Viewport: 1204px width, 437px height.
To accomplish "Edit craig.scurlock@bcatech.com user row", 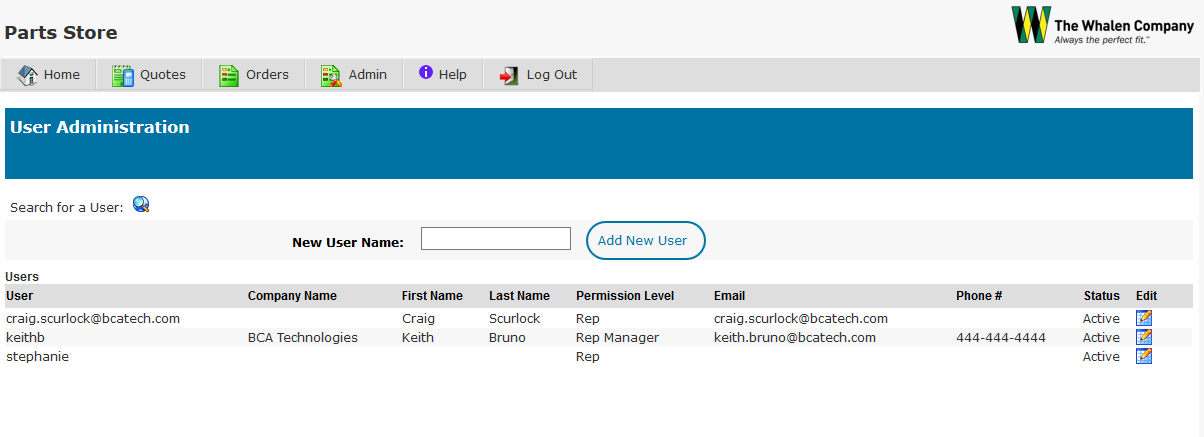I will point(1144,318).
